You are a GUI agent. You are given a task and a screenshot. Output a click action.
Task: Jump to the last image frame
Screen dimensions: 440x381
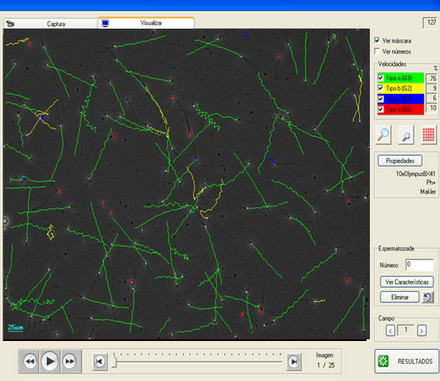pyautogui.click(x=294, y=362)
